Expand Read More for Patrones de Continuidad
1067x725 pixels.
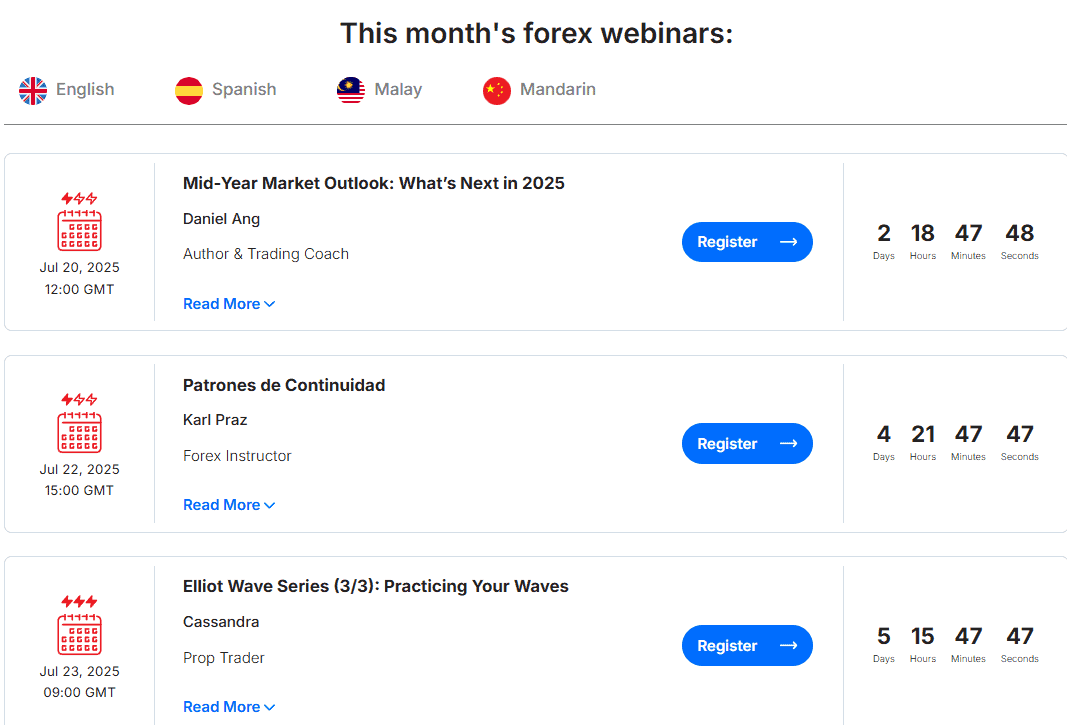coord(229,504)
